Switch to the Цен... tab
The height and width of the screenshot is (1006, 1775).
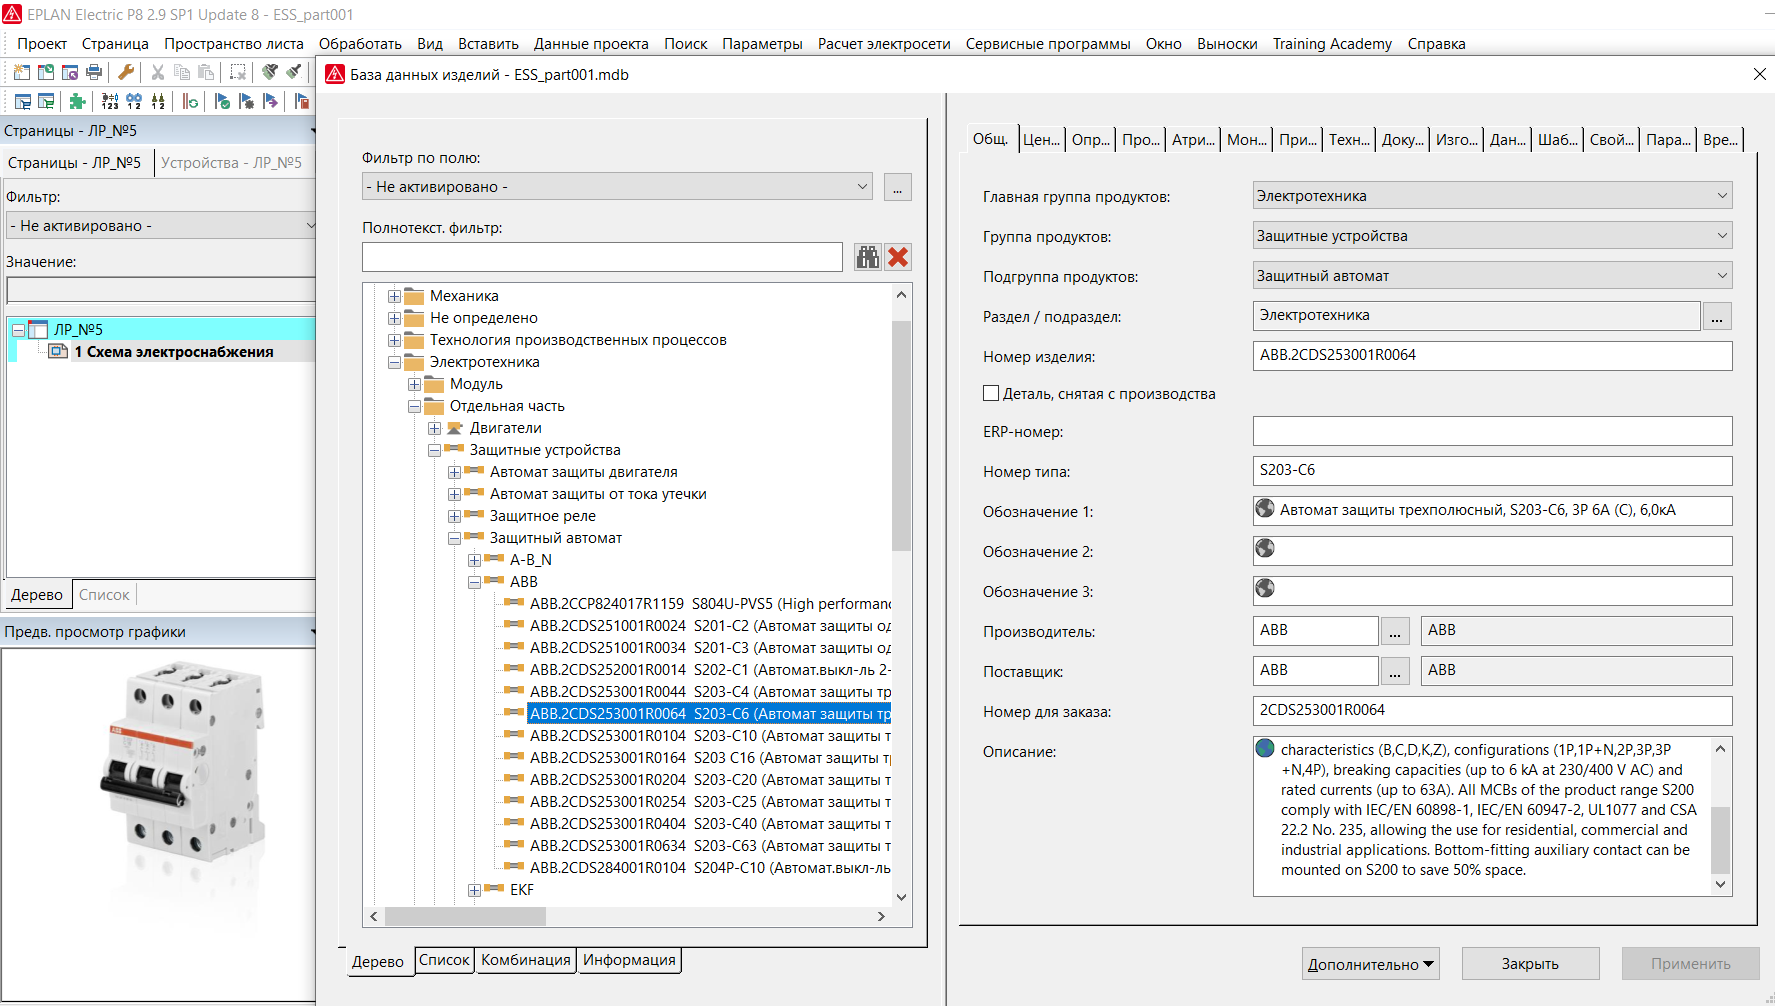tap(1041, 140)
